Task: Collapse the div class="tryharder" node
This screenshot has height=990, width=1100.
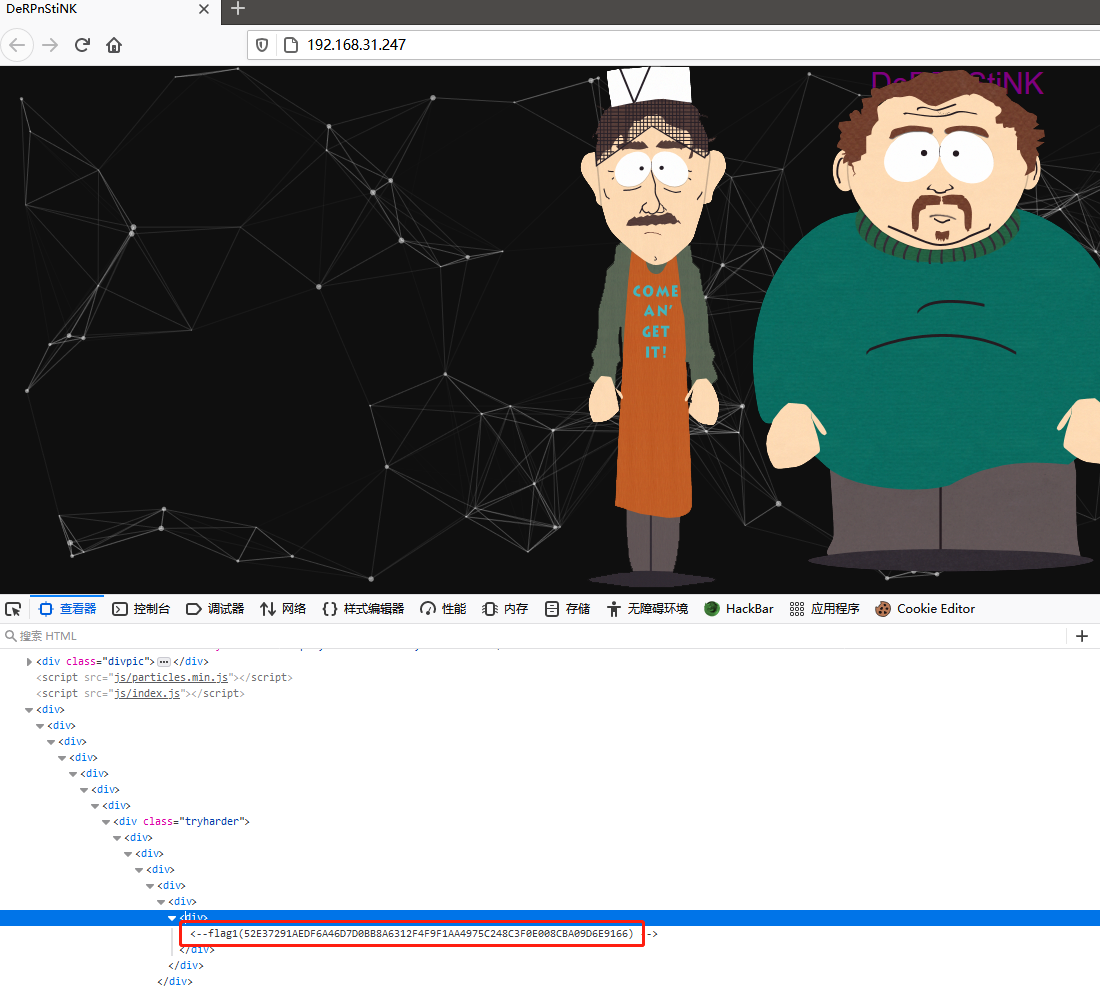Action: (x=106, y=822)
